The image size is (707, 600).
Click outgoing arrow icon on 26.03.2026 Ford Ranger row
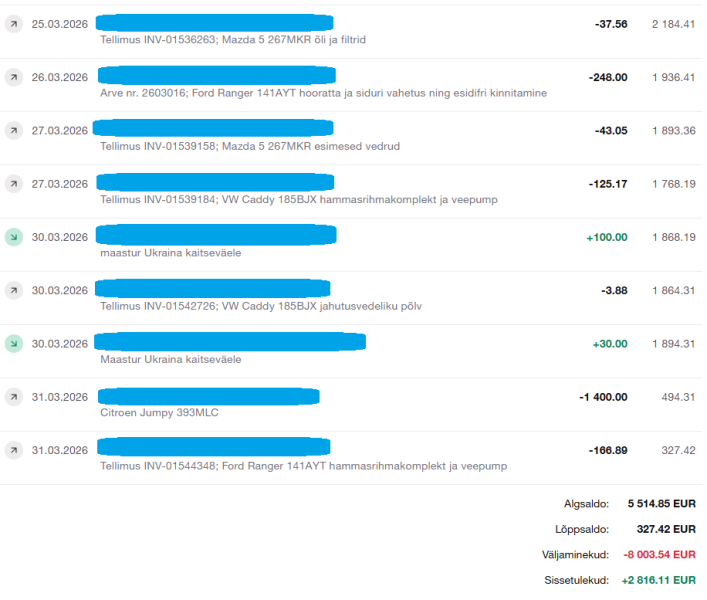[13, 77]
